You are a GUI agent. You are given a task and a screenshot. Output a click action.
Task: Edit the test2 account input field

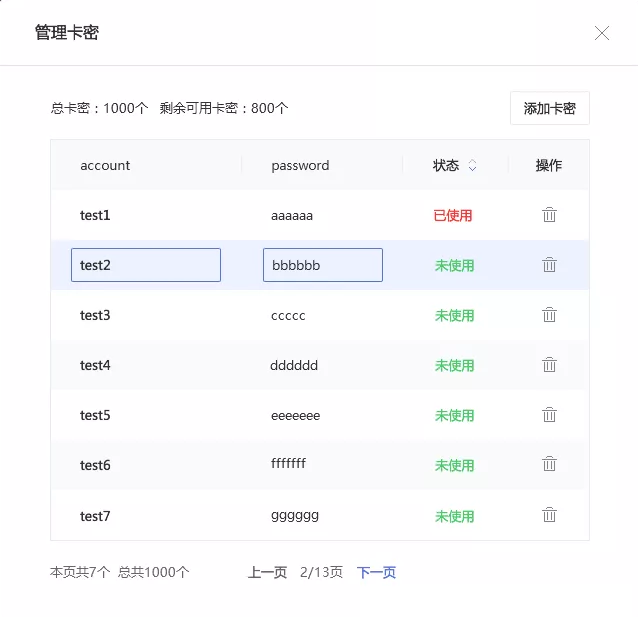tap(146, 265)
